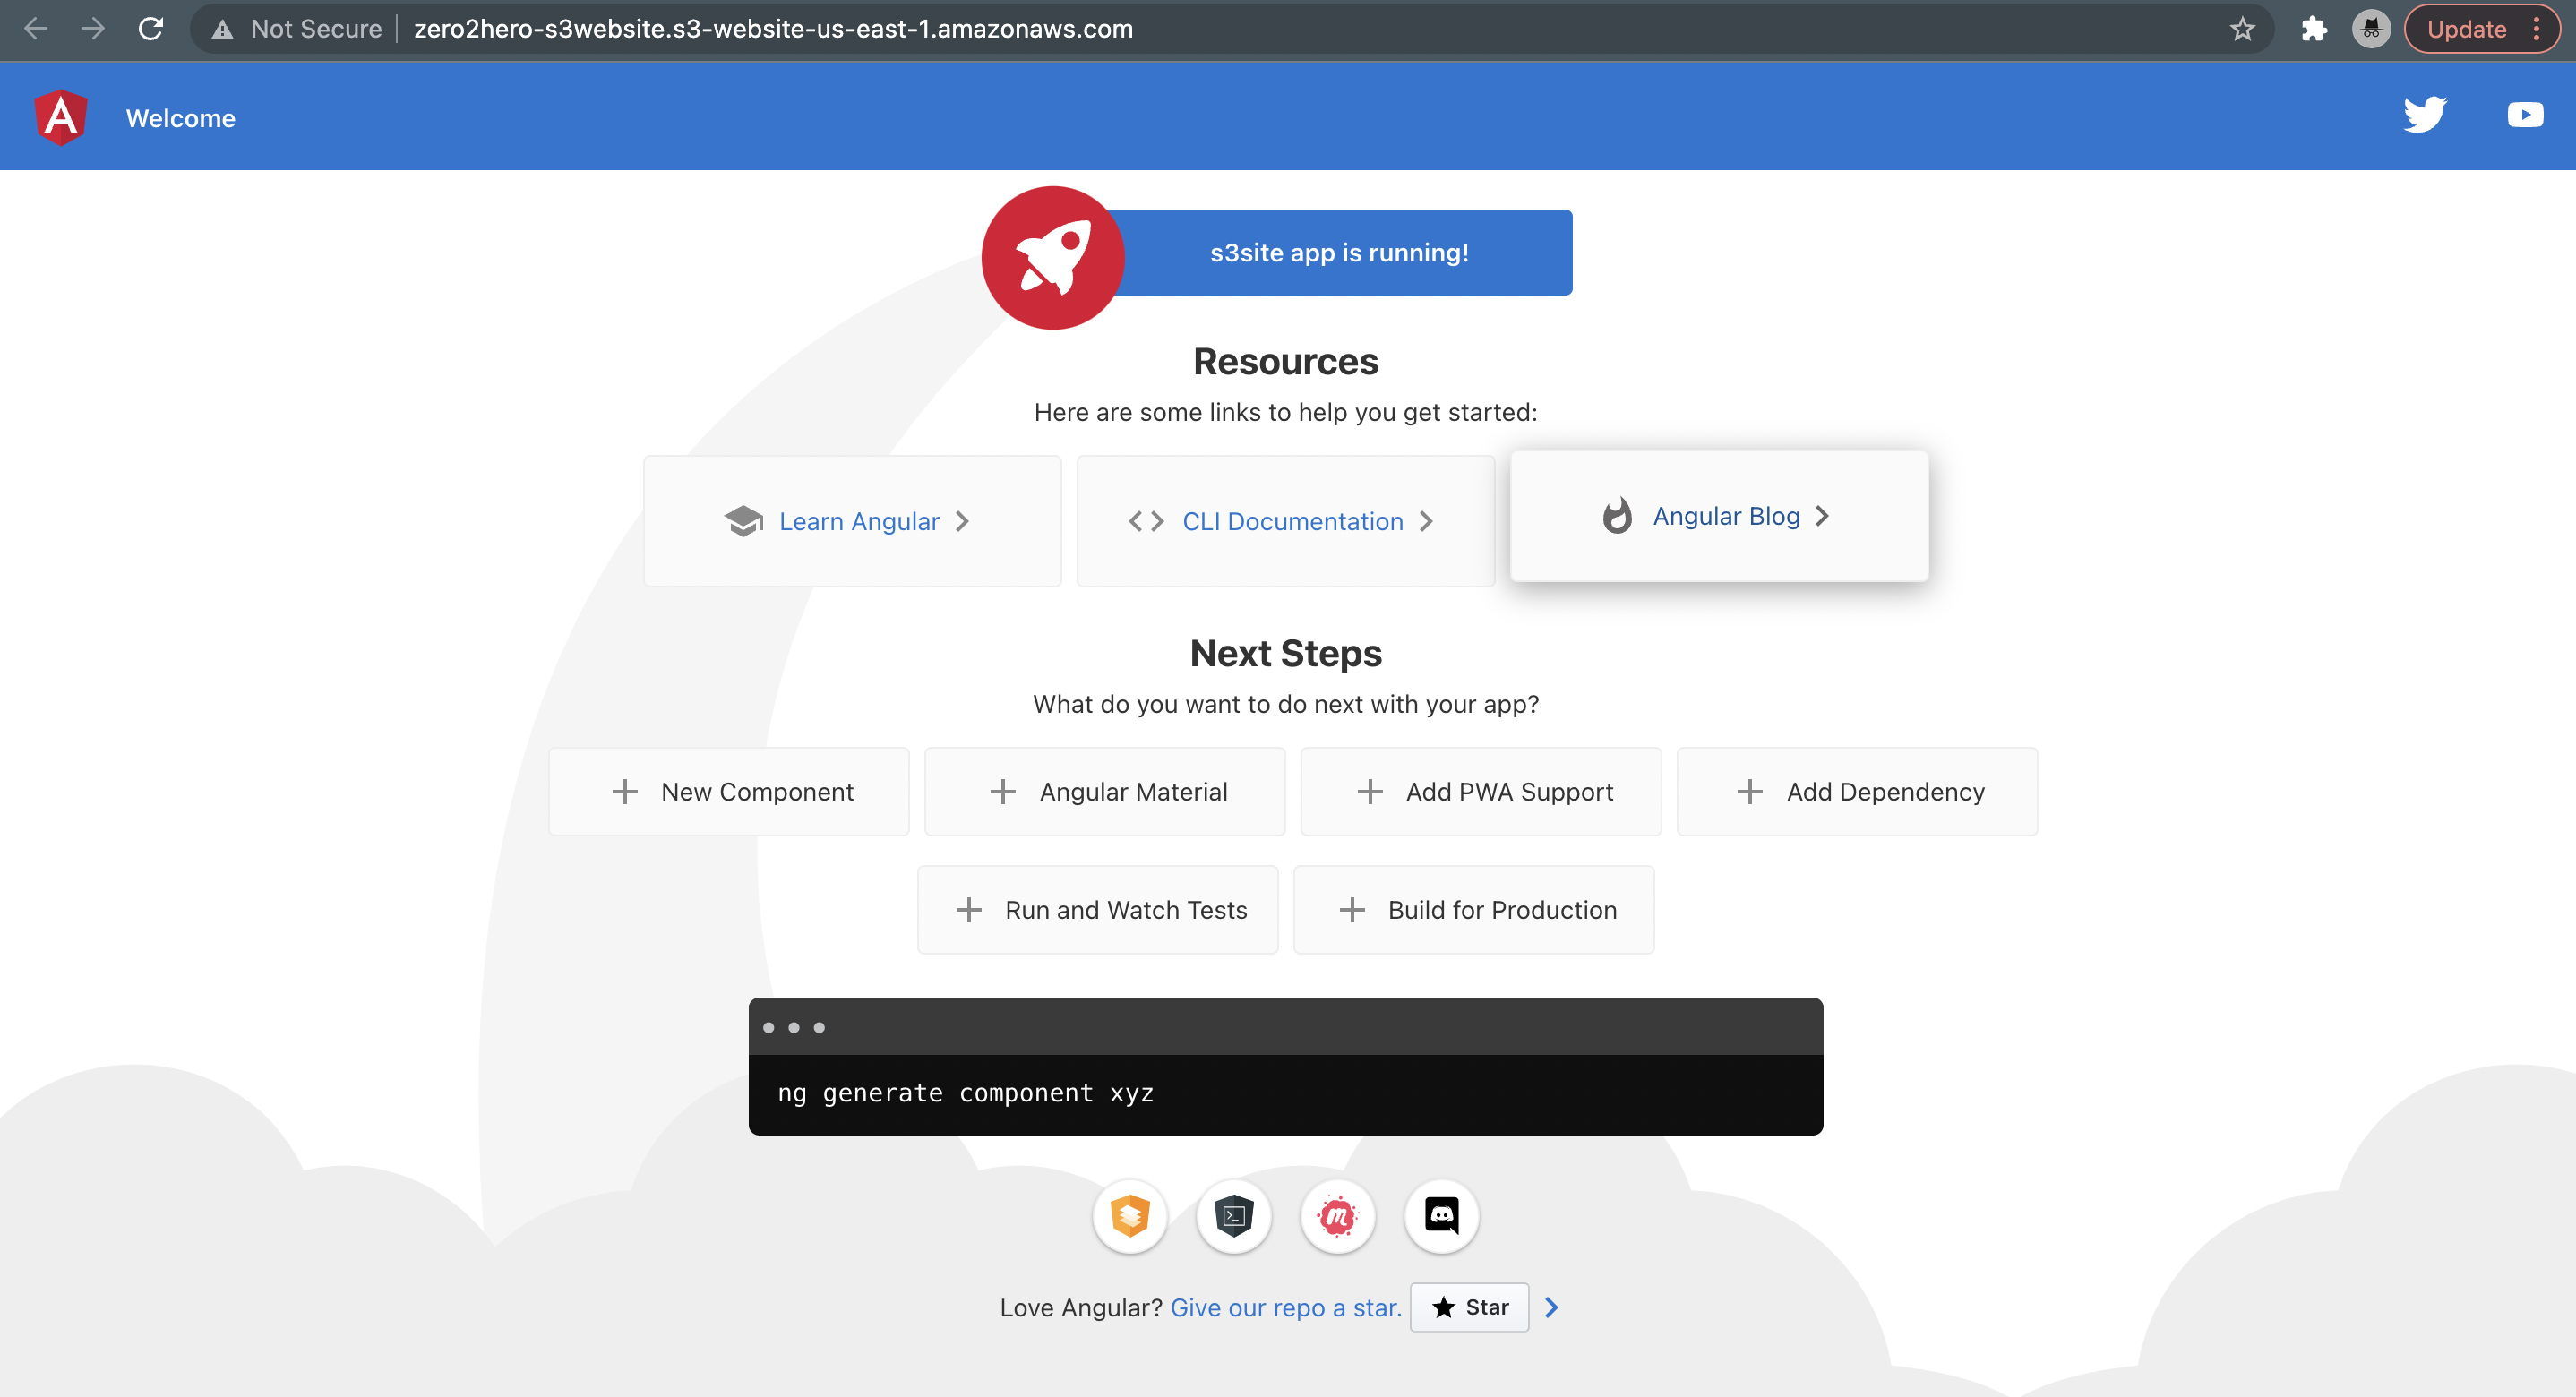Open the Angular Blog link
This screenshot has height=1397, width=2576.
[x=1726, y=516]
